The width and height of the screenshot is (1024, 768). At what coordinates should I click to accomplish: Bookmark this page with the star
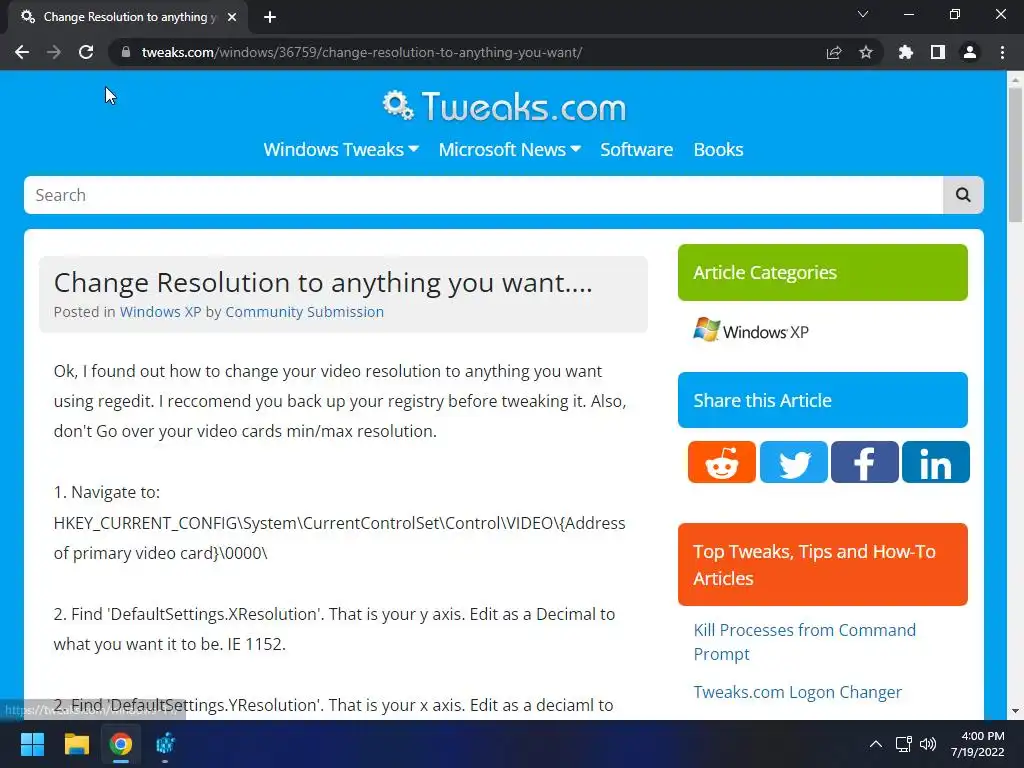[x=866, y=52]
